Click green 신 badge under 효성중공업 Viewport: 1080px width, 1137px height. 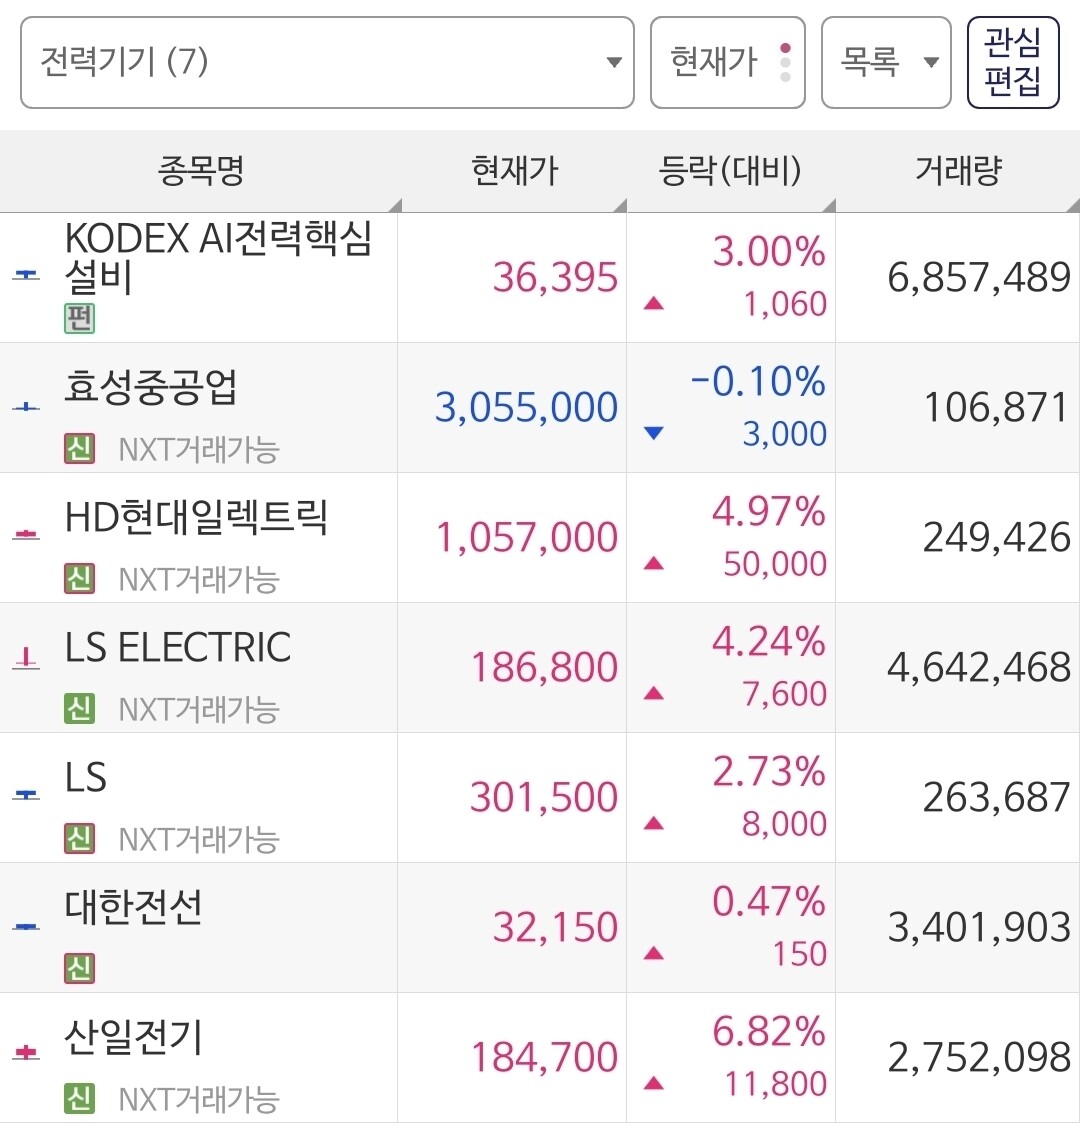tap(80, 448)
